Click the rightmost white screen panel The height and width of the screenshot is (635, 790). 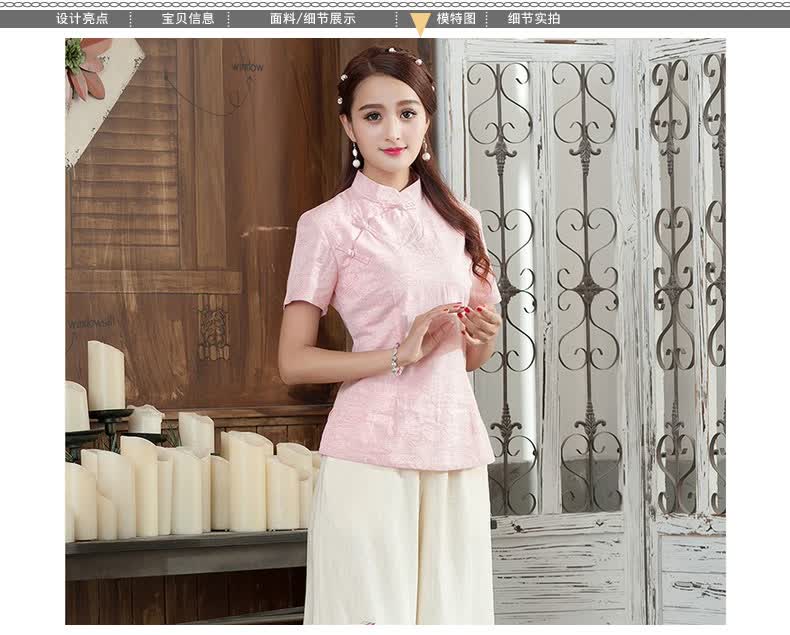(690, 300)
